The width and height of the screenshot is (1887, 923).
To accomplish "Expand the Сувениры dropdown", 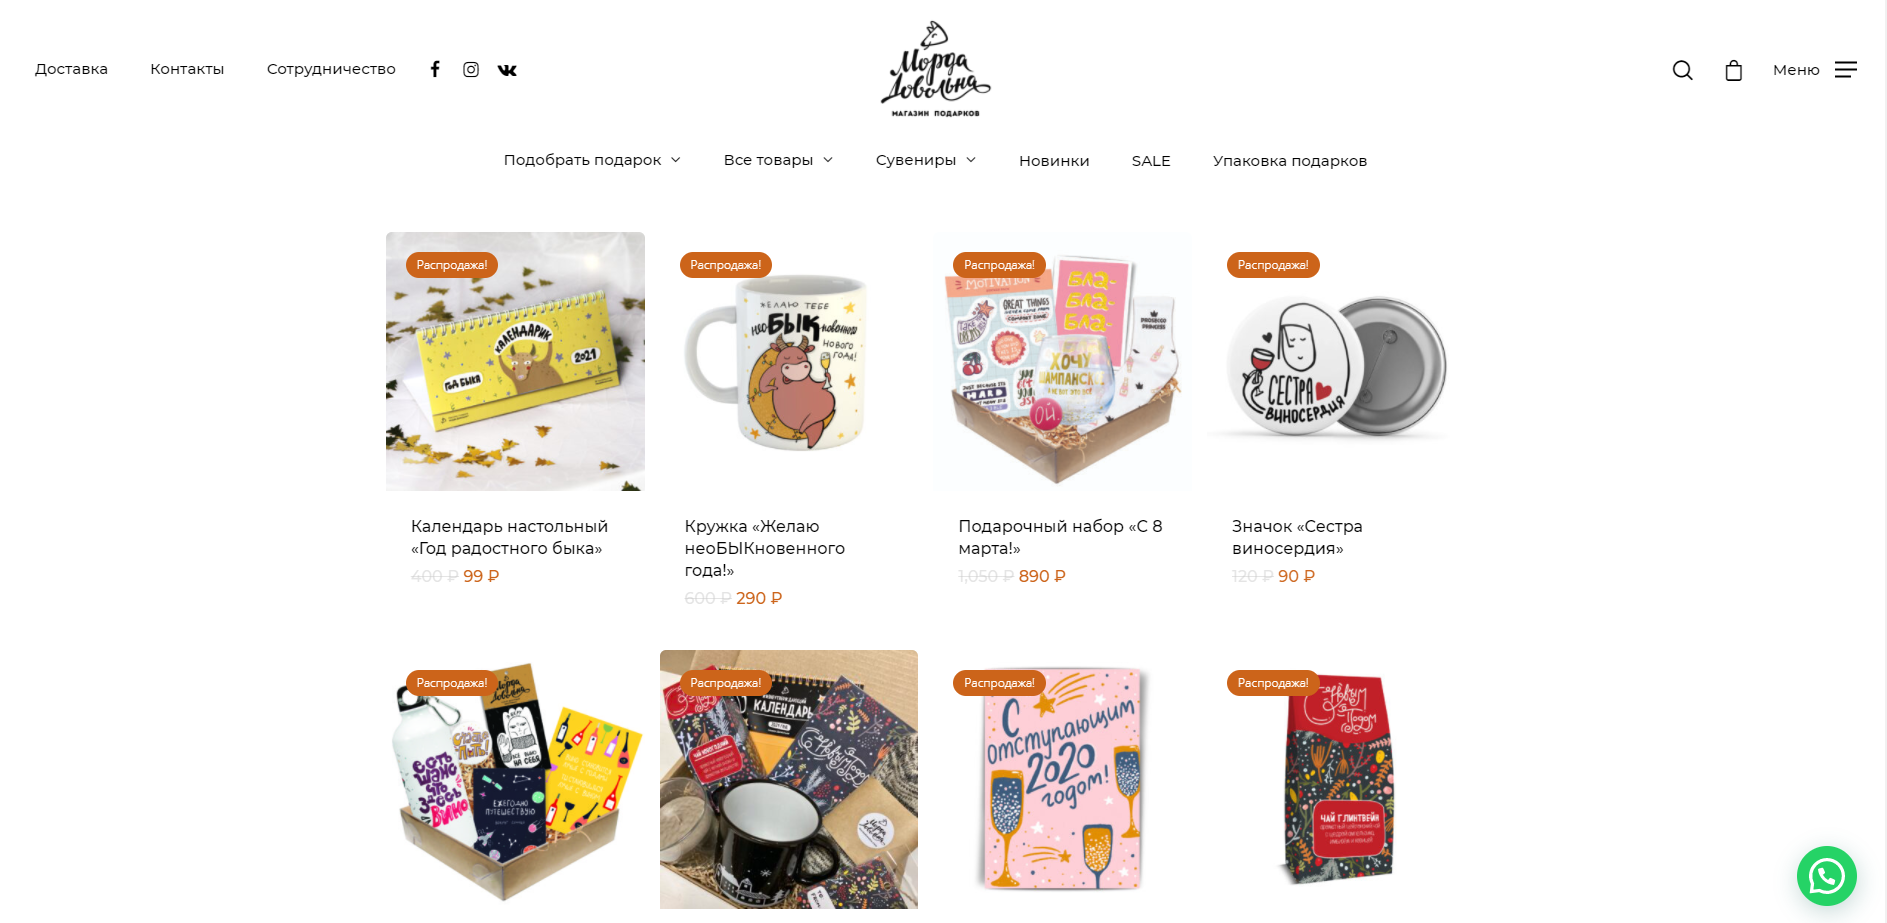I will point(926,160).
